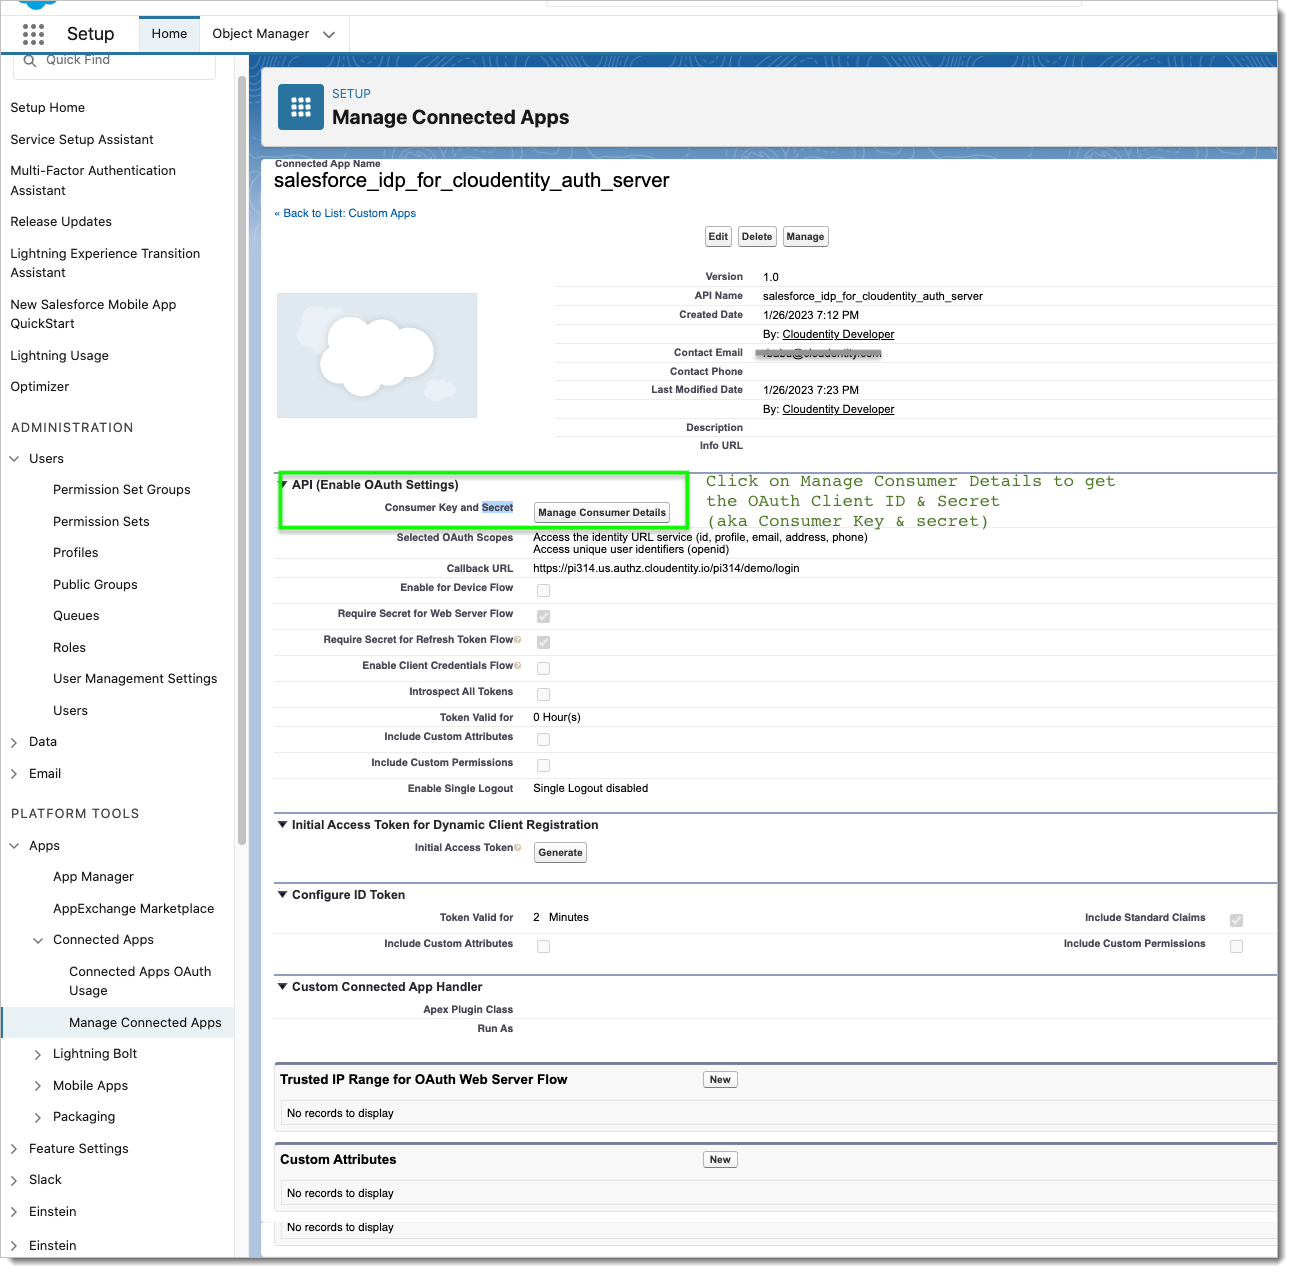Switch to the Home tab
Viewport: 1293px width, 1273px height.
pyautogui.click(x=169, y=34)
